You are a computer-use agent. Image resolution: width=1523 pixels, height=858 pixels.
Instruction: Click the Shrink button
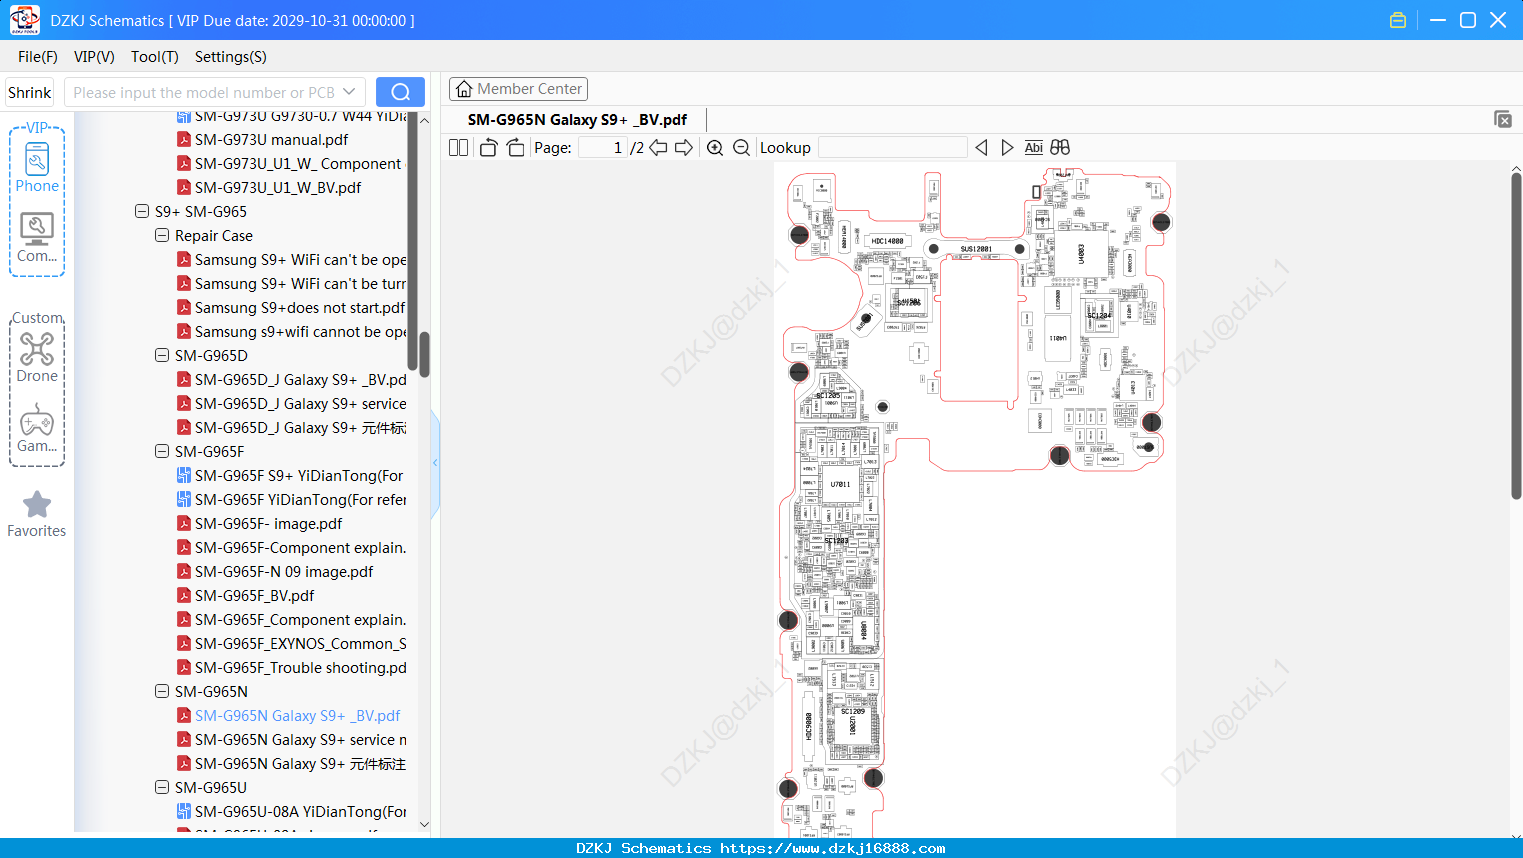[x=30, y=92]
